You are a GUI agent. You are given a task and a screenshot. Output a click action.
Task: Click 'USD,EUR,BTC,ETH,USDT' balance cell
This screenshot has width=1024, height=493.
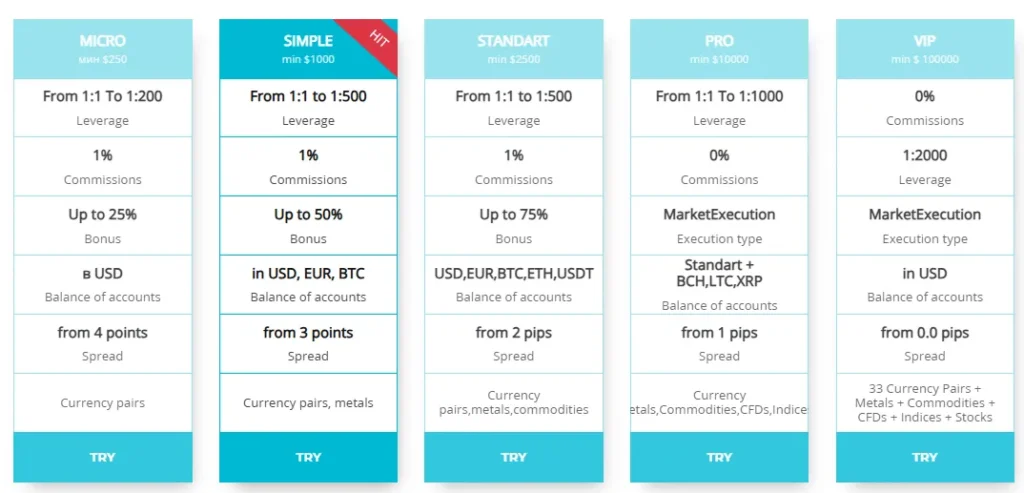click(x=513, y=283)
